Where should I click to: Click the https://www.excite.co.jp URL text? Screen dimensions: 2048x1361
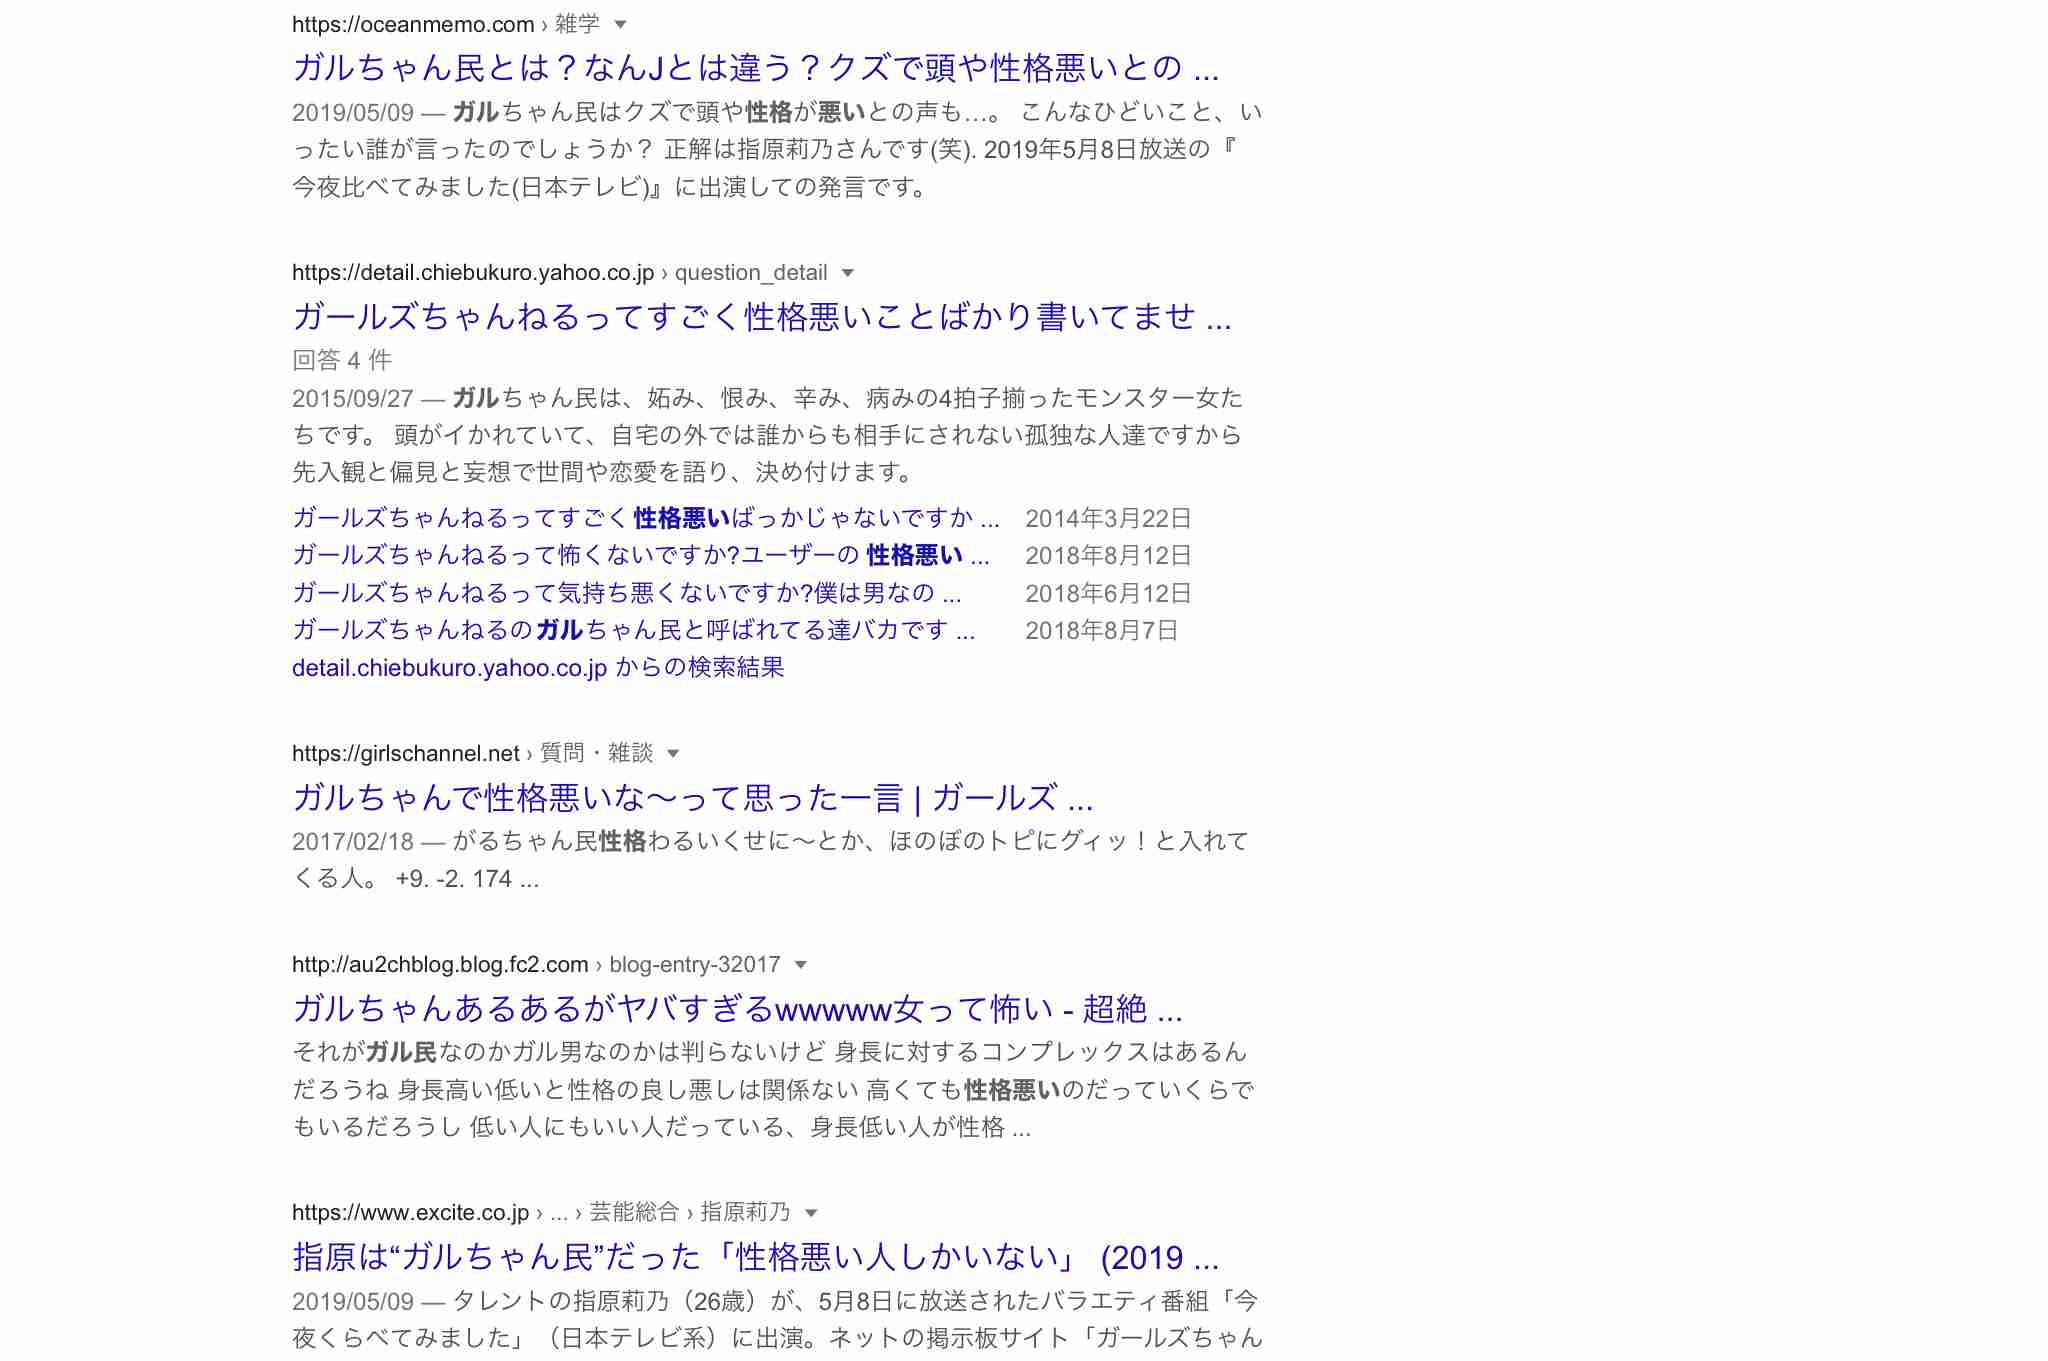tap(410, 1213)
